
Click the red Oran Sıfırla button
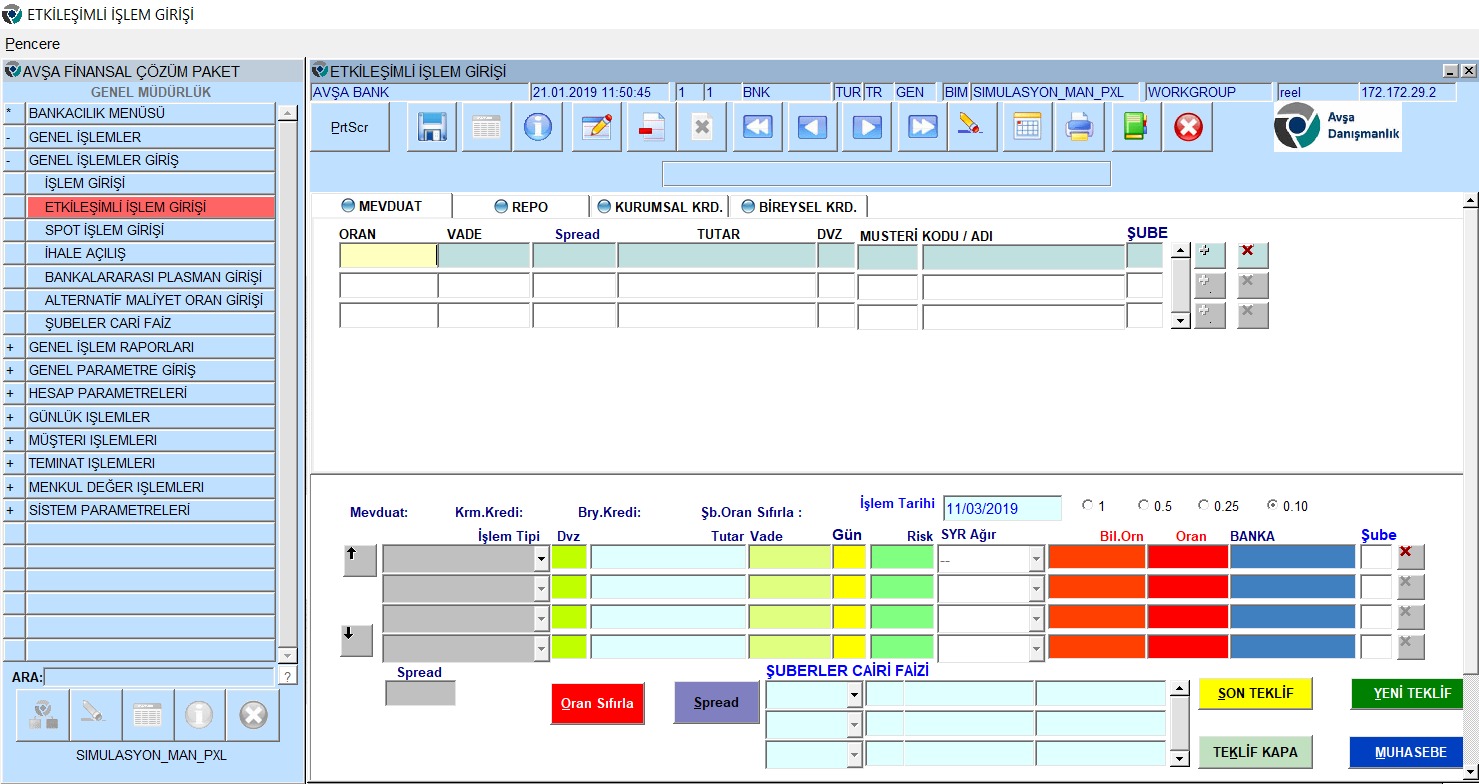pyautogui.click(x=598, y=703)
